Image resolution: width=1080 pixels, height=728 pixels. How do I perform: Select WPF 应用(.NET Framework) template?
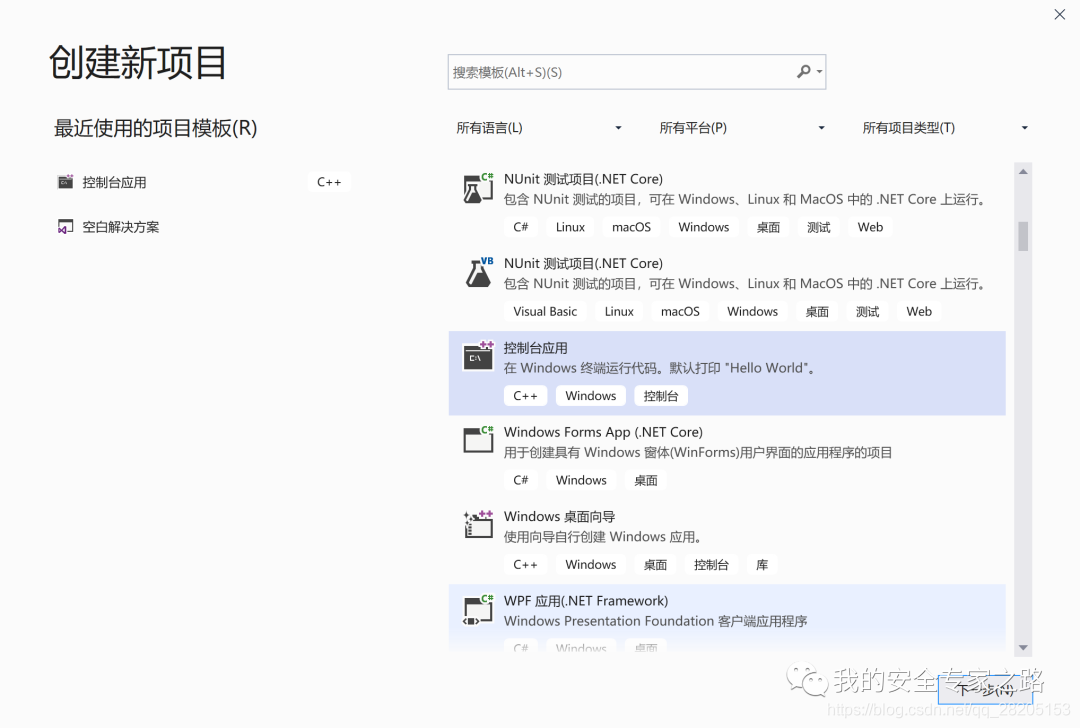pyautogui.click(x=727, y=617)
